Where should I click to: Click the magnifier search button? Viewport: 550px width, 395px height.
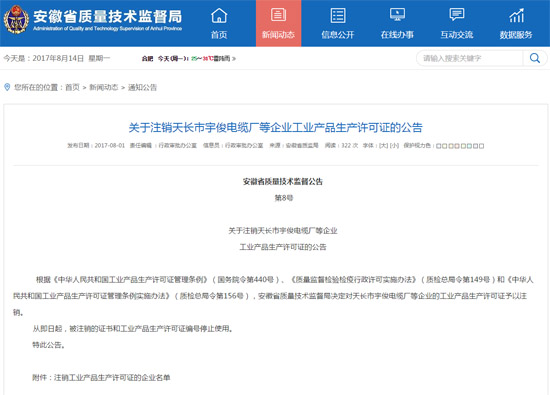(x=535, y=58)
